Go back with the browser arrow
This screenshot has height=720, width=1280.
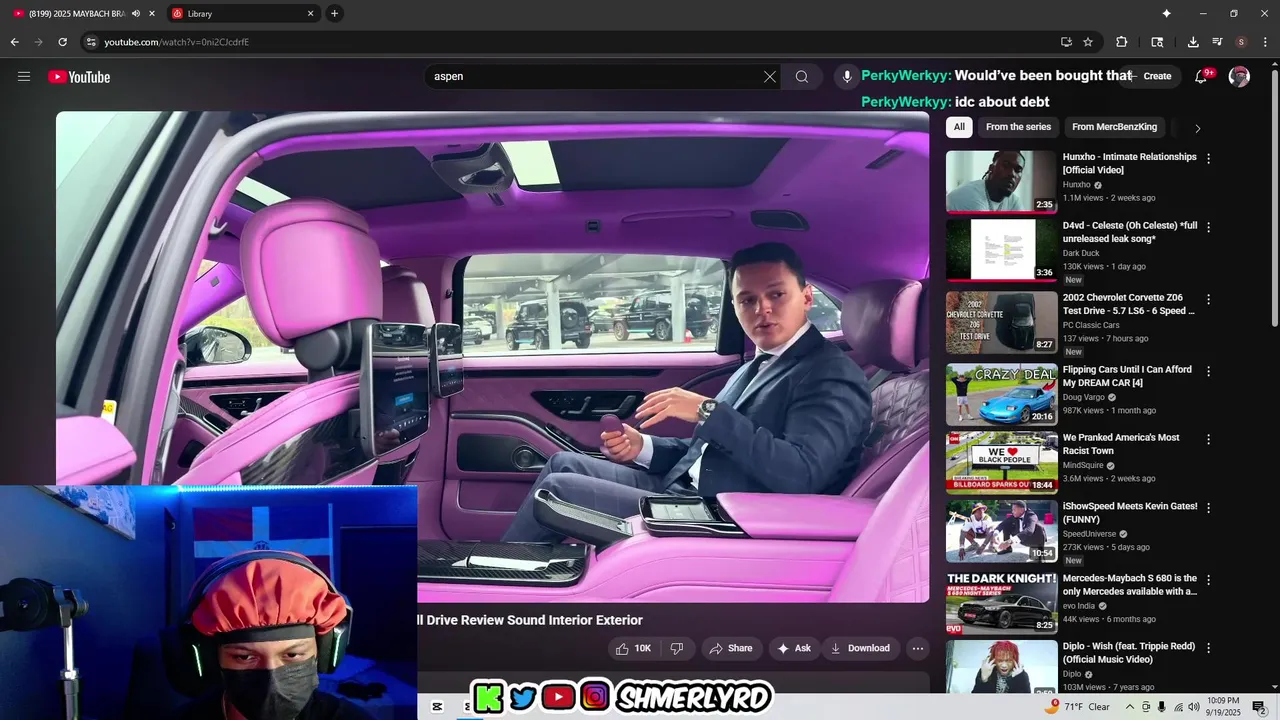tap(14, 42)
